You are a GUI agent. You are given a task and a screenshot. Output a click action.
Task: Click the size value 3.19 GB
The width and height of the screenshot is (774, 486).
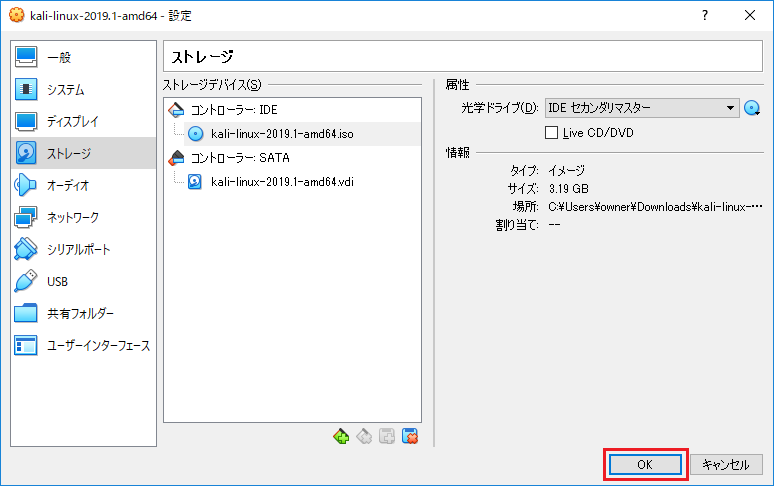coord(569,188)
